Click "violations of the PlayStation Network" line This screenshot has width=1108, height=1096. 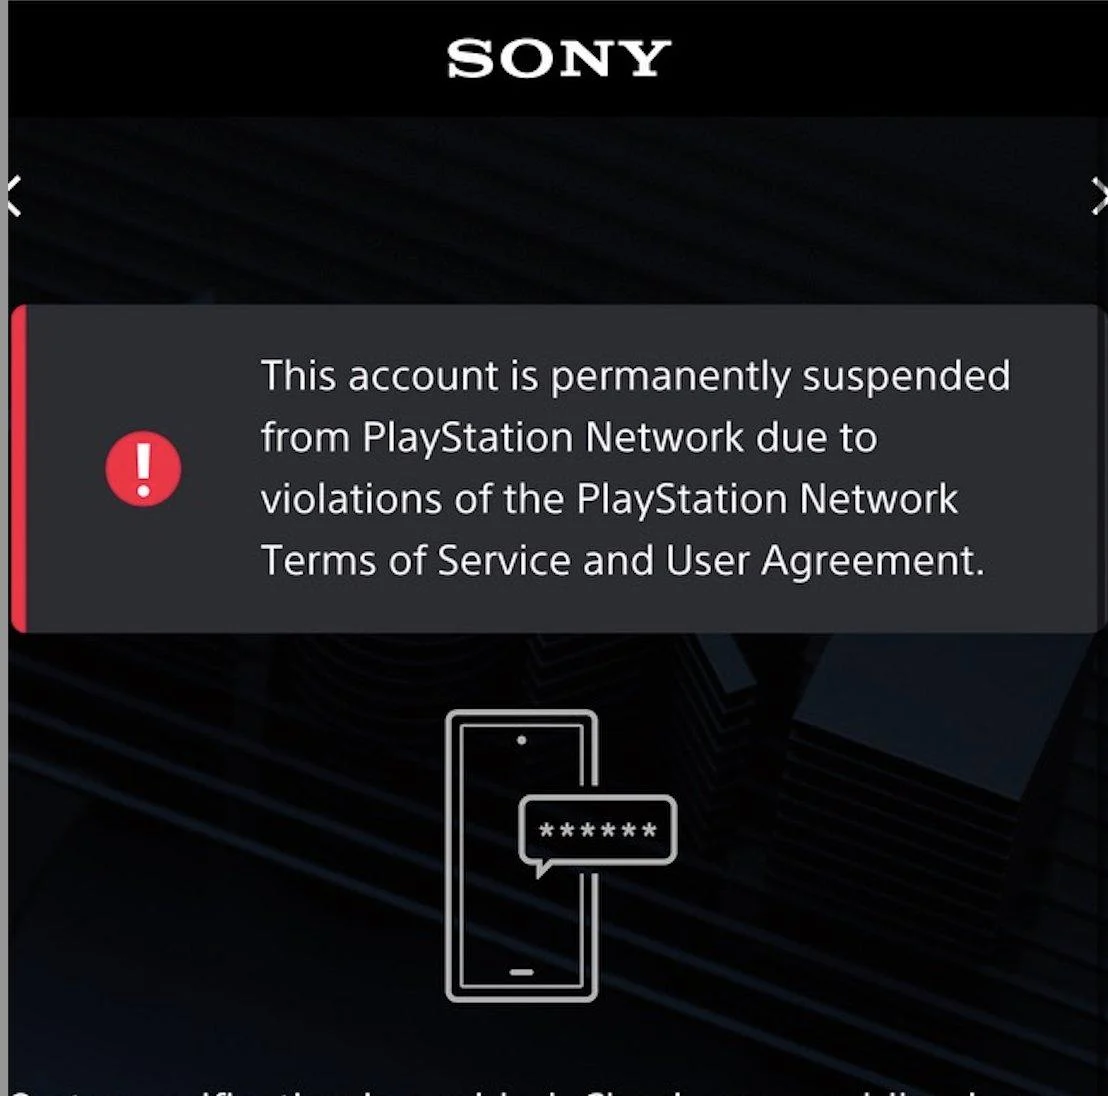pos(610,499)
